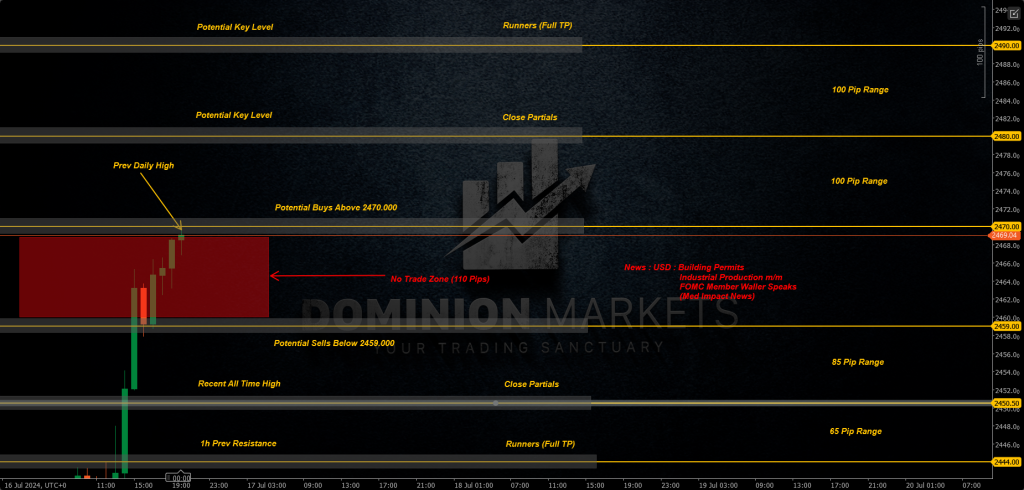This screenshot has height=490, width=1024.
Task: Click 'Potential Key Level' text near 2490 line
Action: [x=235, y=27]
